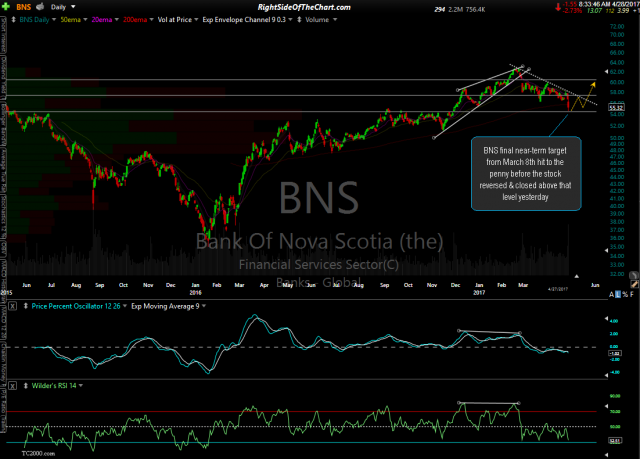Select the A arithmetic scale toggle
Viewport: 640px width, 459px height.
(611, 294)
